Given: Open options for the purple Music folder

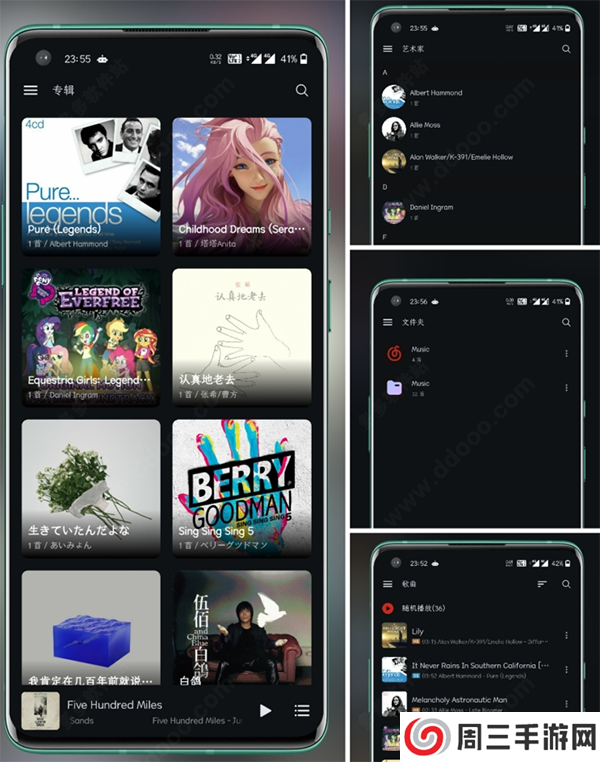Looking at the screenshot, I should [566, 387].
